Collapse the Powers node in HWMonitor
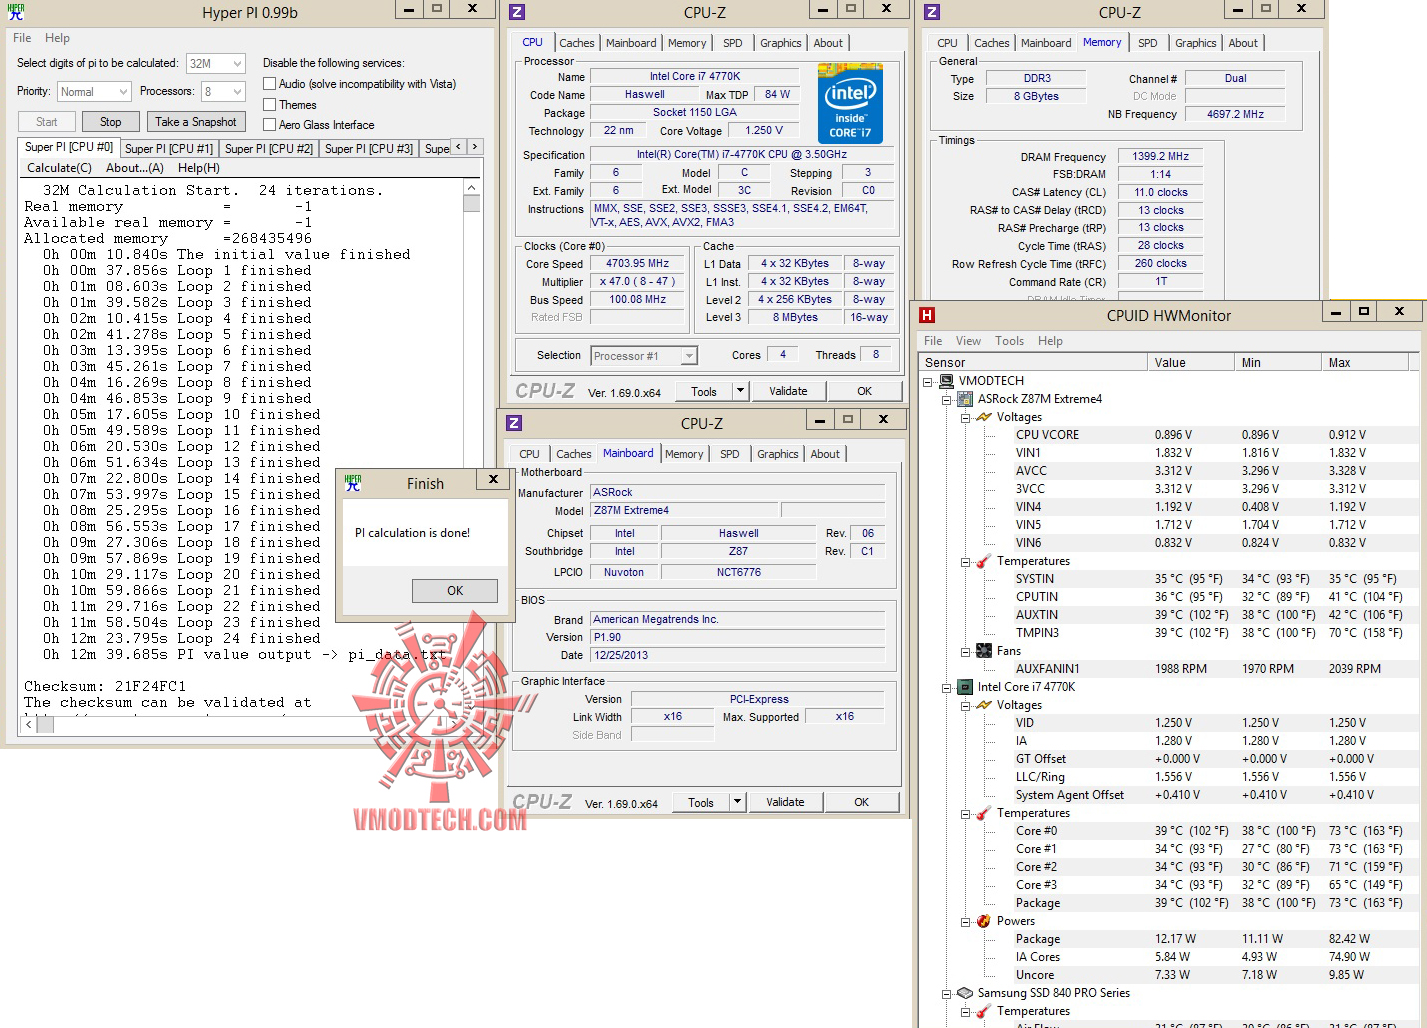 966,921
